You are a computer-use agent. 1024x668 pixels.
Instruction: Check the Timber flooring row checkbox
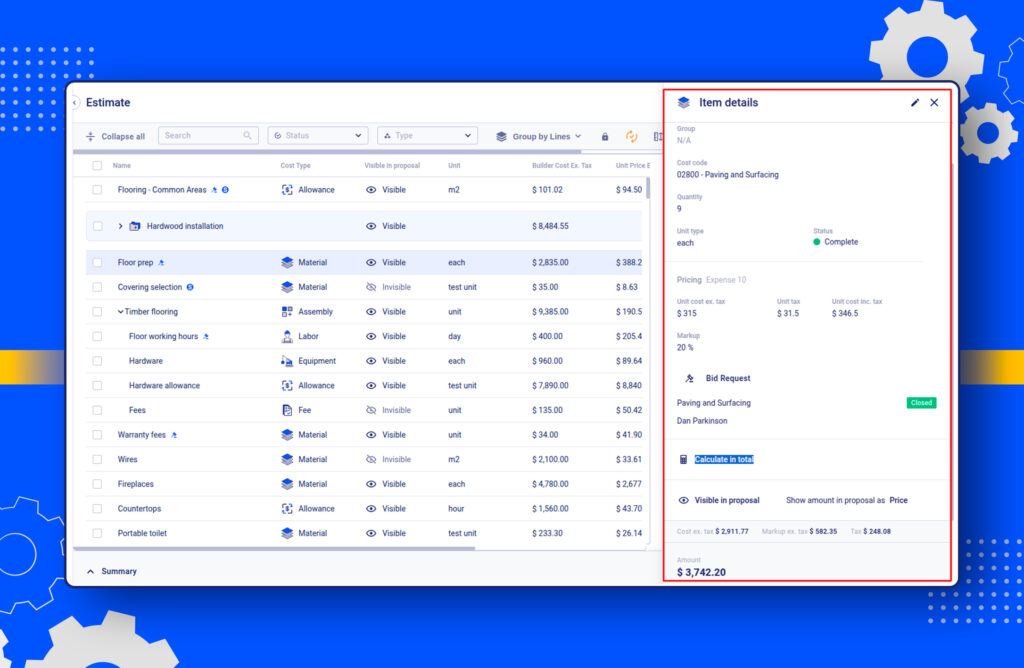(x=97, y=311)
